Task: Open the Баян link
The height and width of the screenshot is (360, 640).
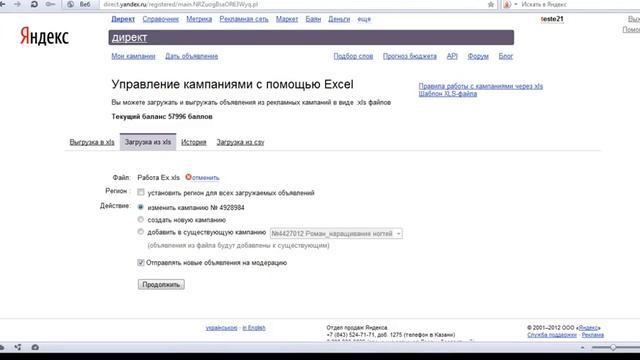Action: click(313, 19)
